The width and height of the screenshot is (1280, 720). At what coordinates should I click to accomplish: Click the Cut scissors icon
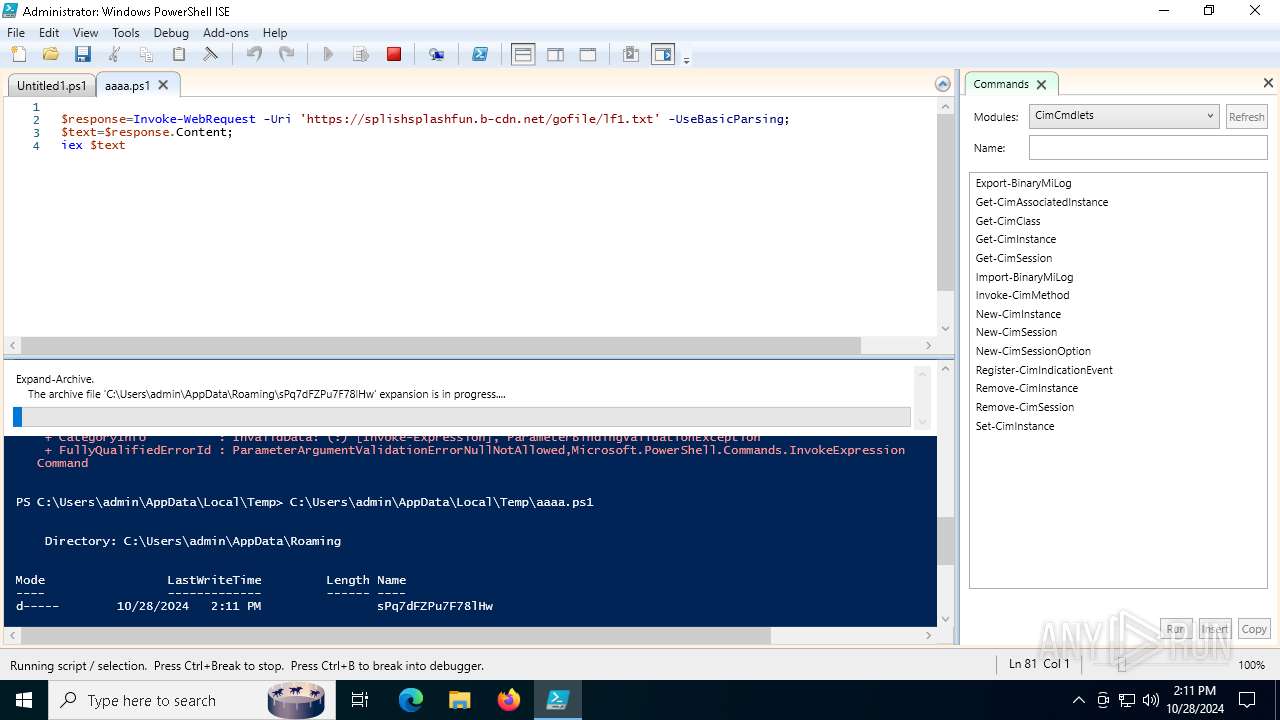[114, 55]
